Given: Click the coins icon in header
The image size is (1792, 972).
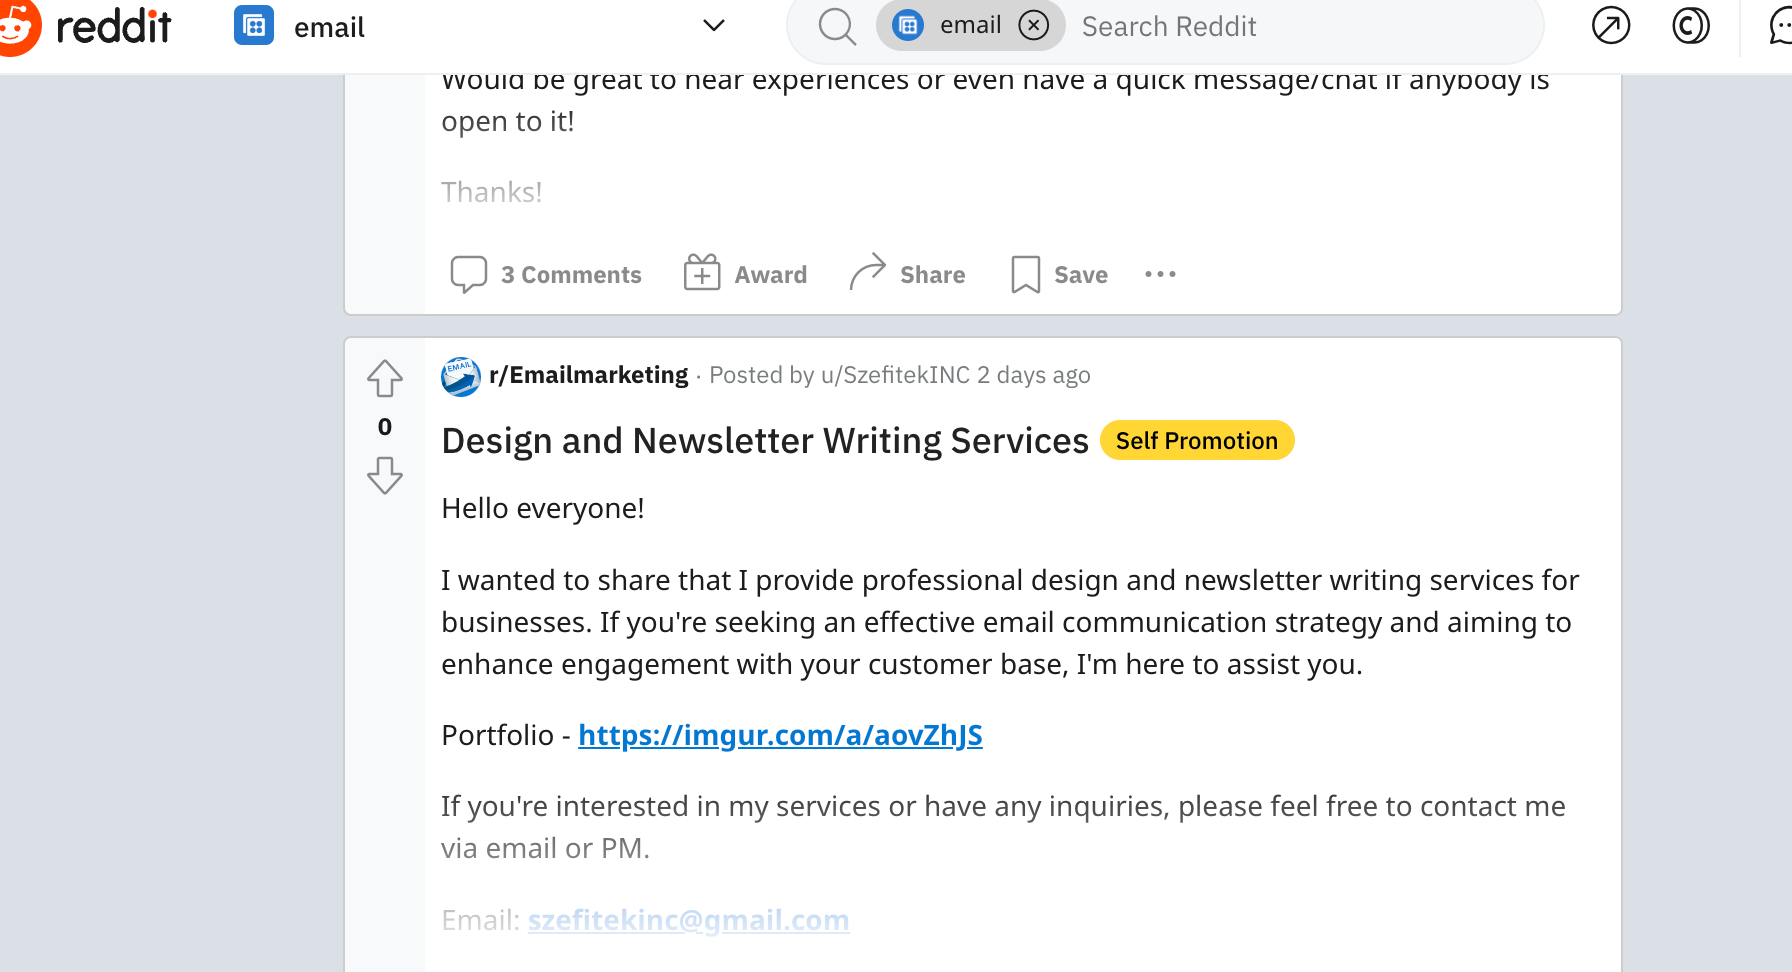Looking at the screenshot, I should coord(1690,26).
